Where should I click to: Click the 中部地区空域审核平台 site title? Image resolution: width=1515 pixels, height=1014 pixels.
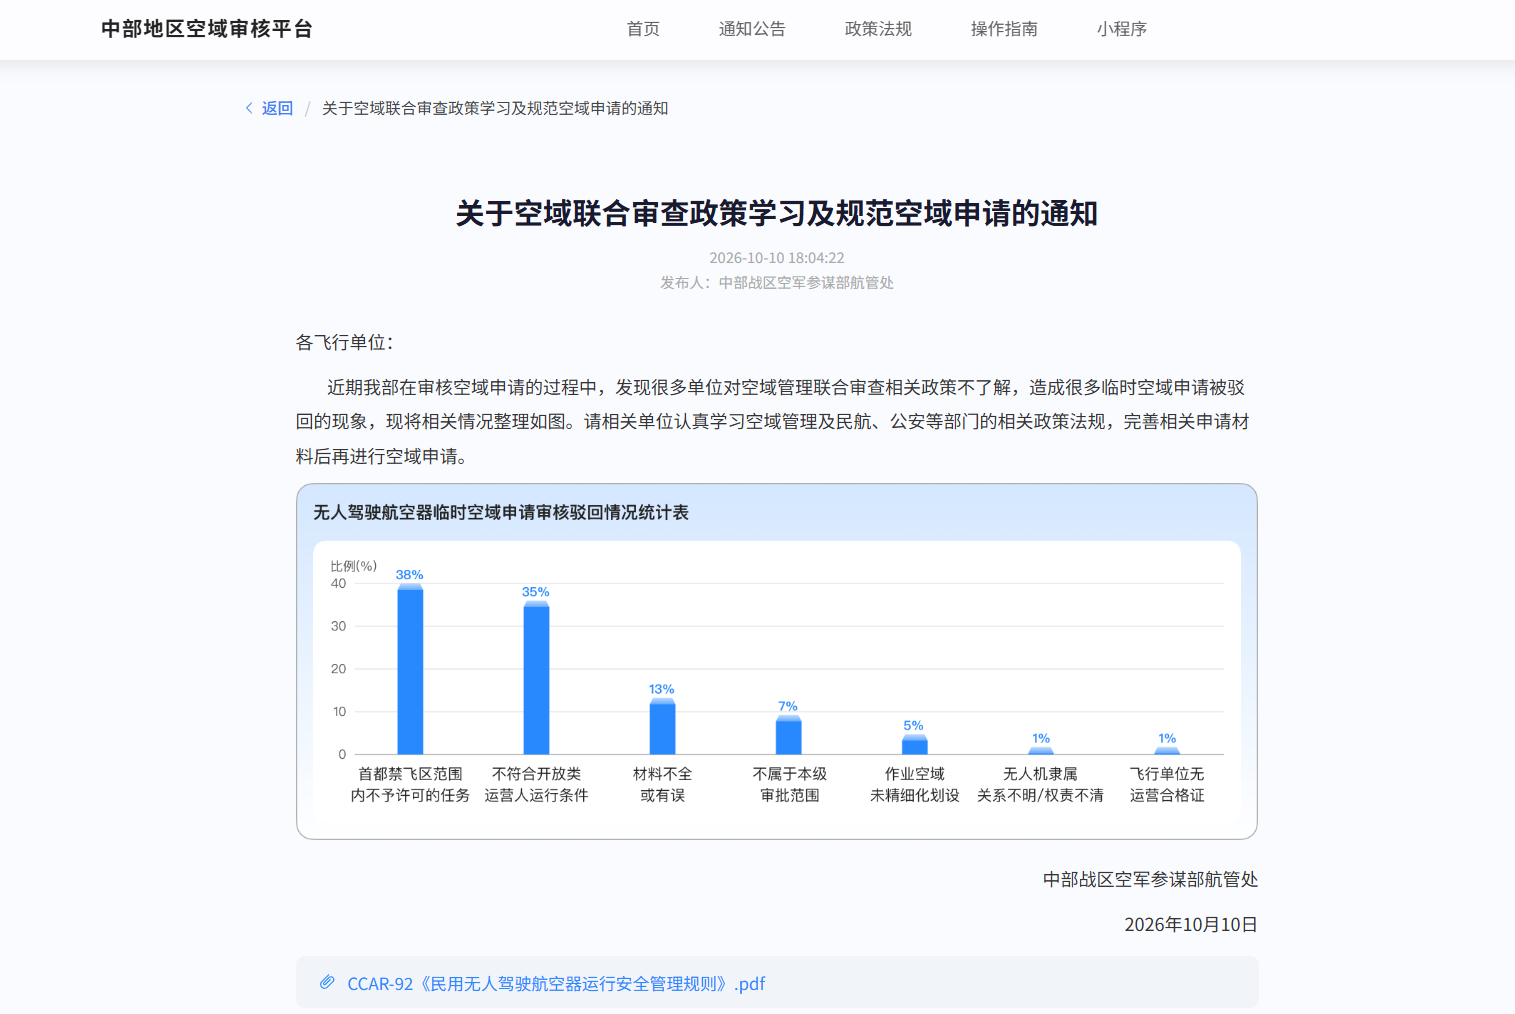[x=207, y=29]
